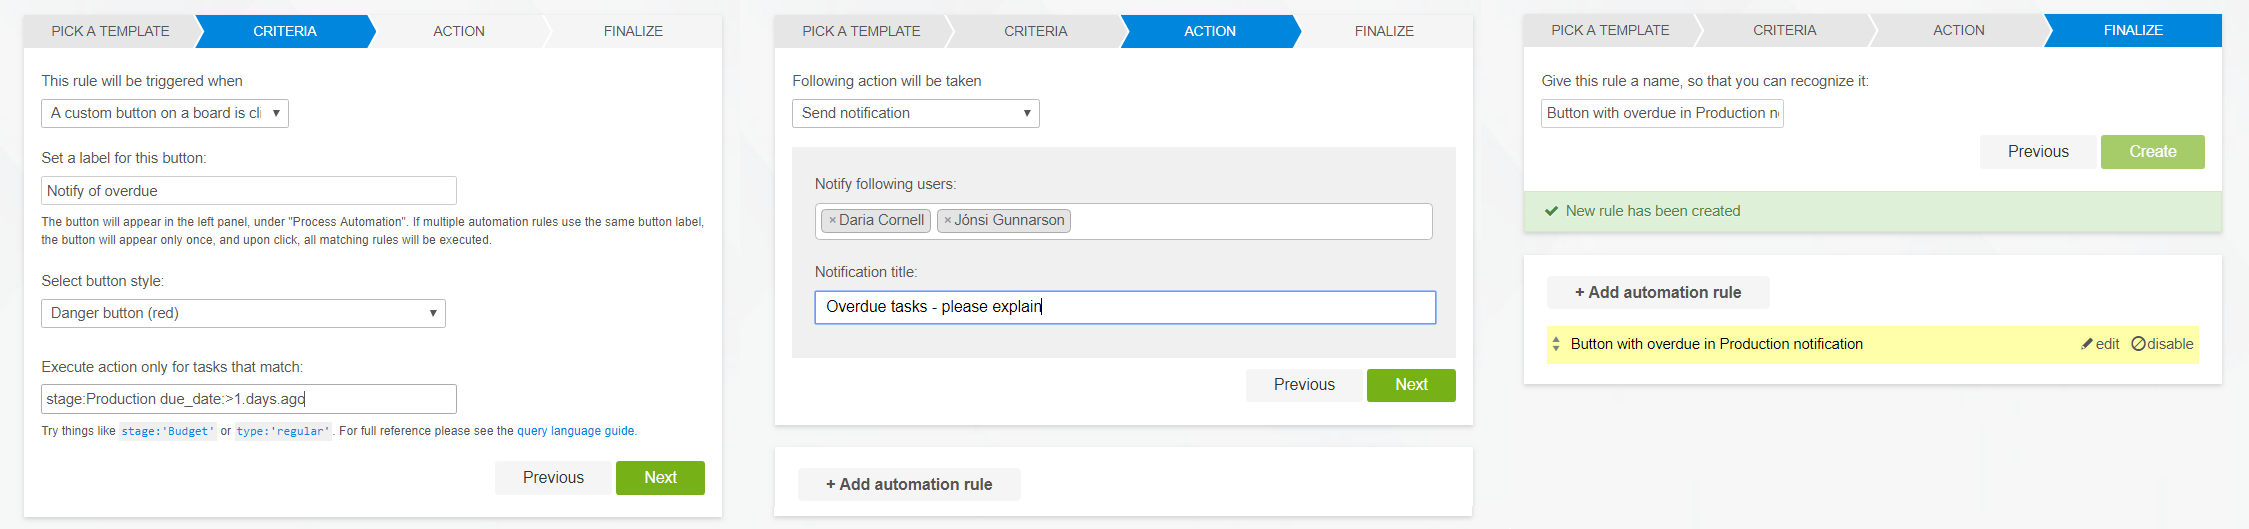Click Add automation rule in middle panel
Viewport: 2249px width, 529px height.
click(909, 485)
